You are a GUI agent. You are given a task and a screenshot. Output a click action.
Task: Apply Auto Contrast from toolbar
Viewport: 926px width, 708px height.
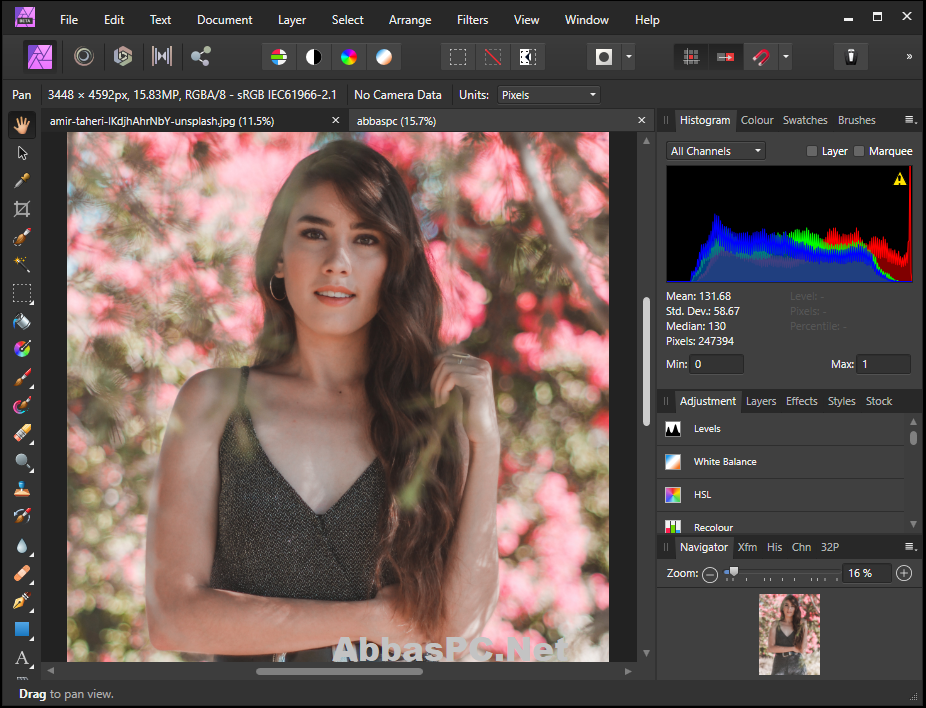(x=314, y=57)
